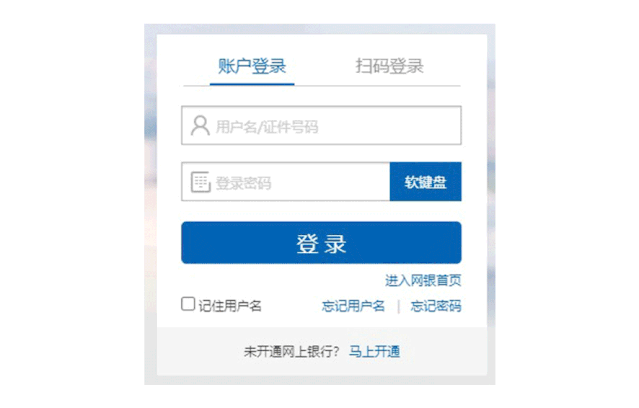Click the blurred border around the login card

pyautogui.click(x=150, y=204)
